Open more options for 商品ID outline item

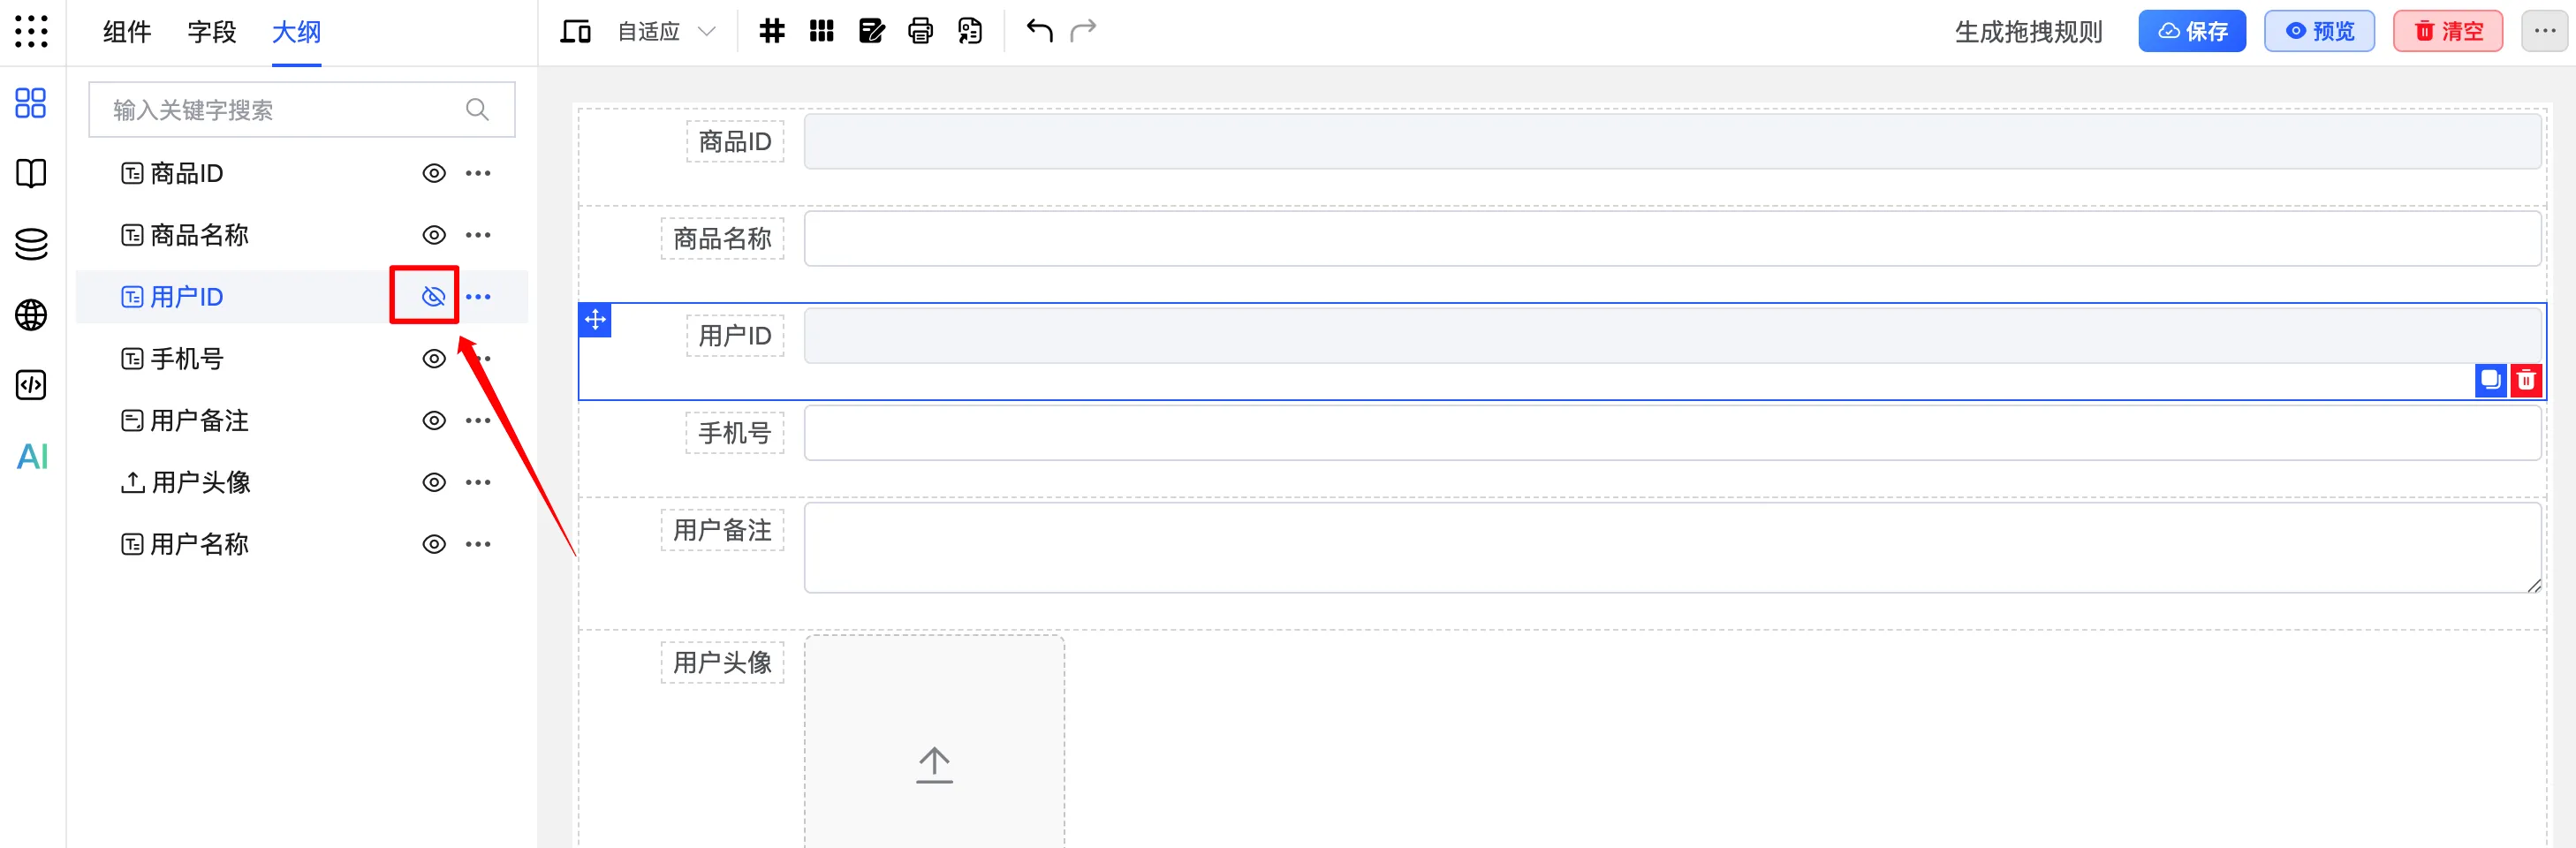pos(478,174)
